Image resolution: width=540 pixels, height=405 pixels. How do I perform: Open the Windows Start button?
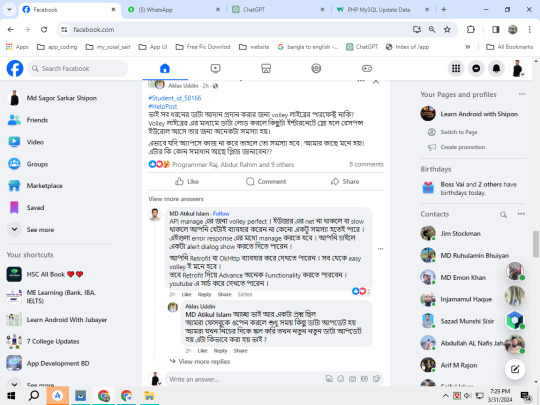point(11,396)
